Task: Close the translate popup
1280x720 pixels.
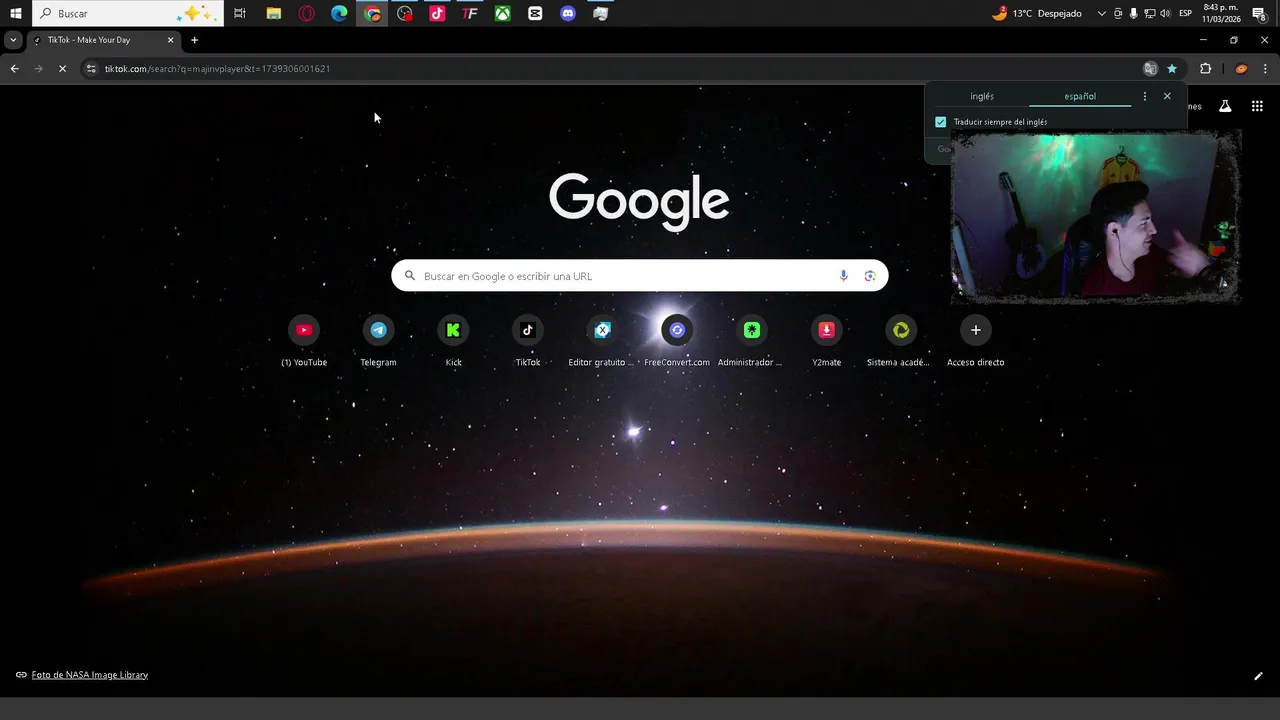Action: pyautogui.click(x=1167, y=97)
